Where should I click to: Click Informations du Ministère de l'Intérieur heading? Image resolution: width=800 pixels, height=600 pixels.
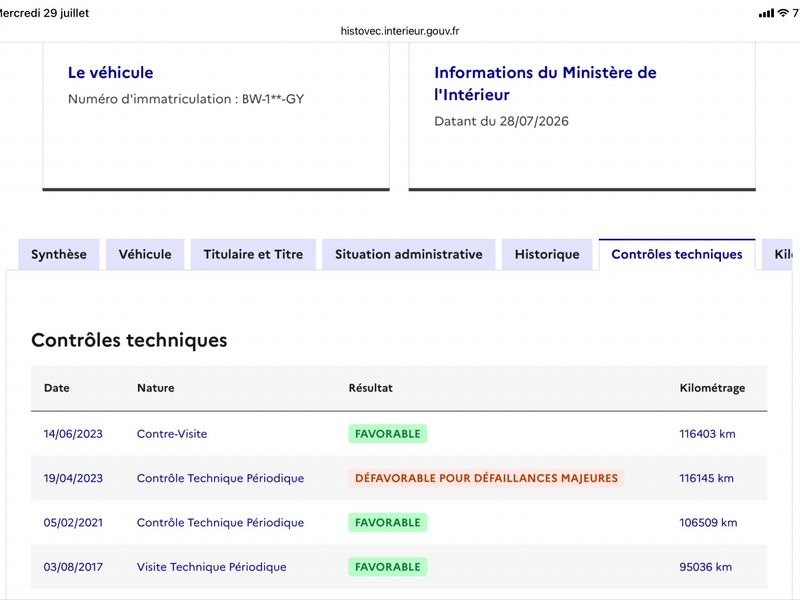coord(545,83)
